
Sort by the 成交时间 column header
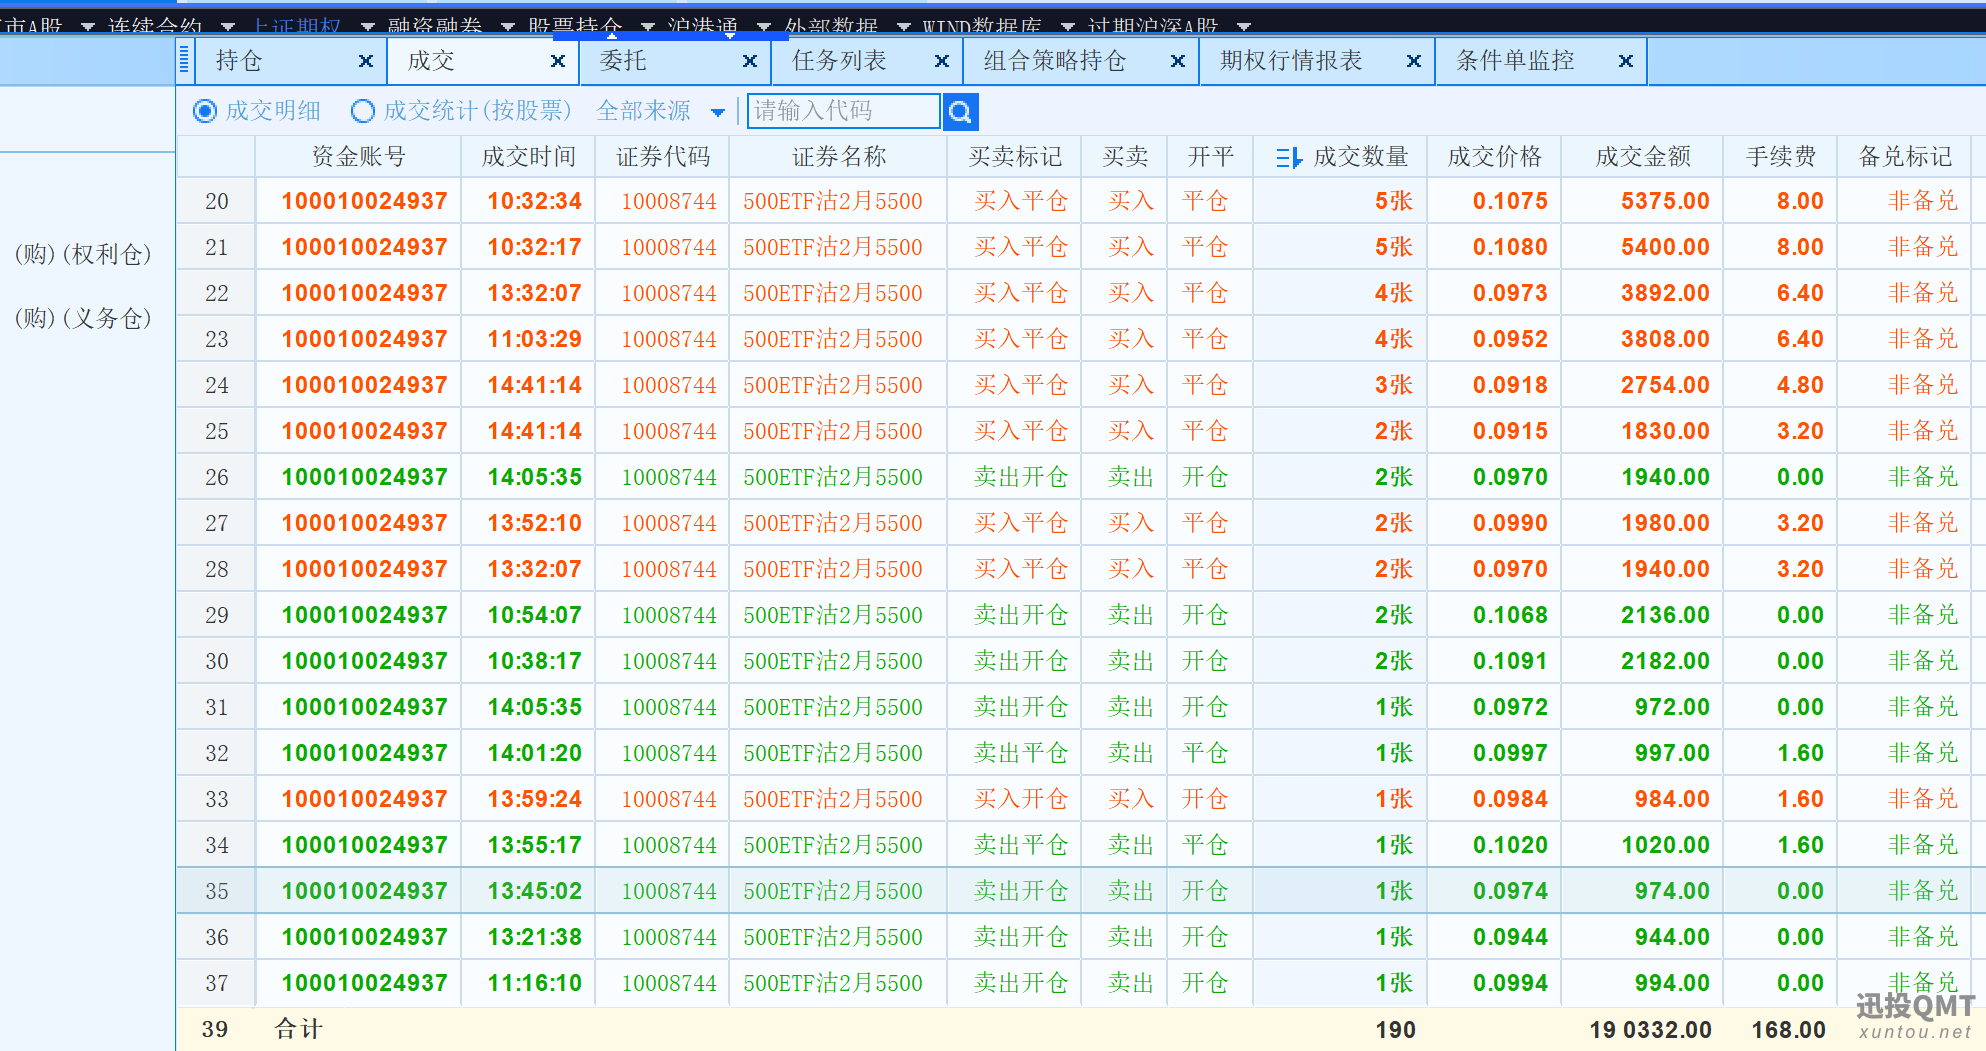(529, 157)
